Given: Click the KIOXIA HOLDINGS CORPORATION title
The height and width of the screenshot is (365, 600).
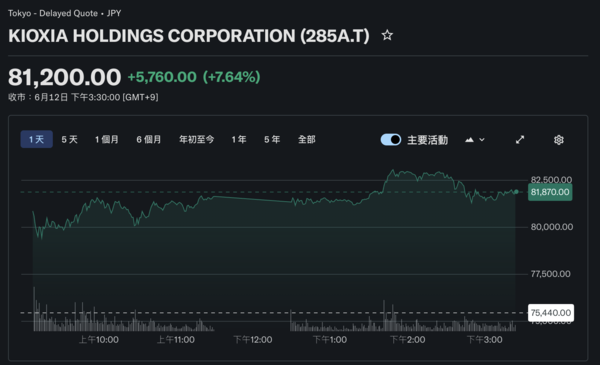Looking at the screenshot, I should click(x=189, y=36).
